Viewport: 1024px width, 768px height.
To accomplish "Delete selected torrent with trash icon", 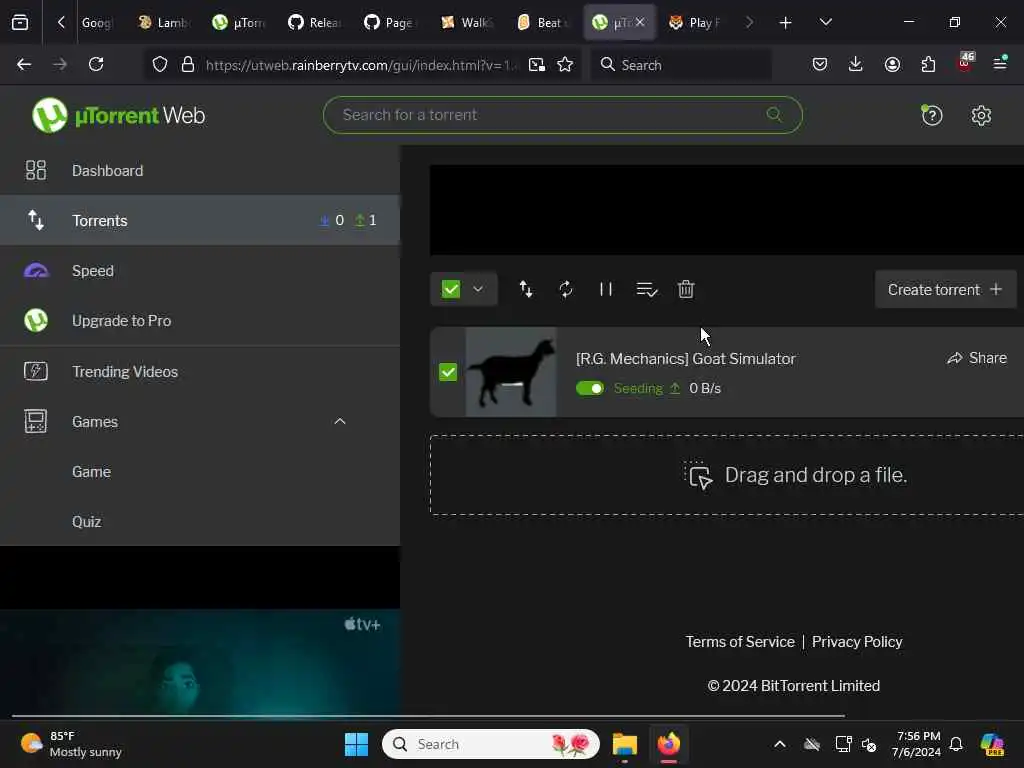I will point(686,289).
